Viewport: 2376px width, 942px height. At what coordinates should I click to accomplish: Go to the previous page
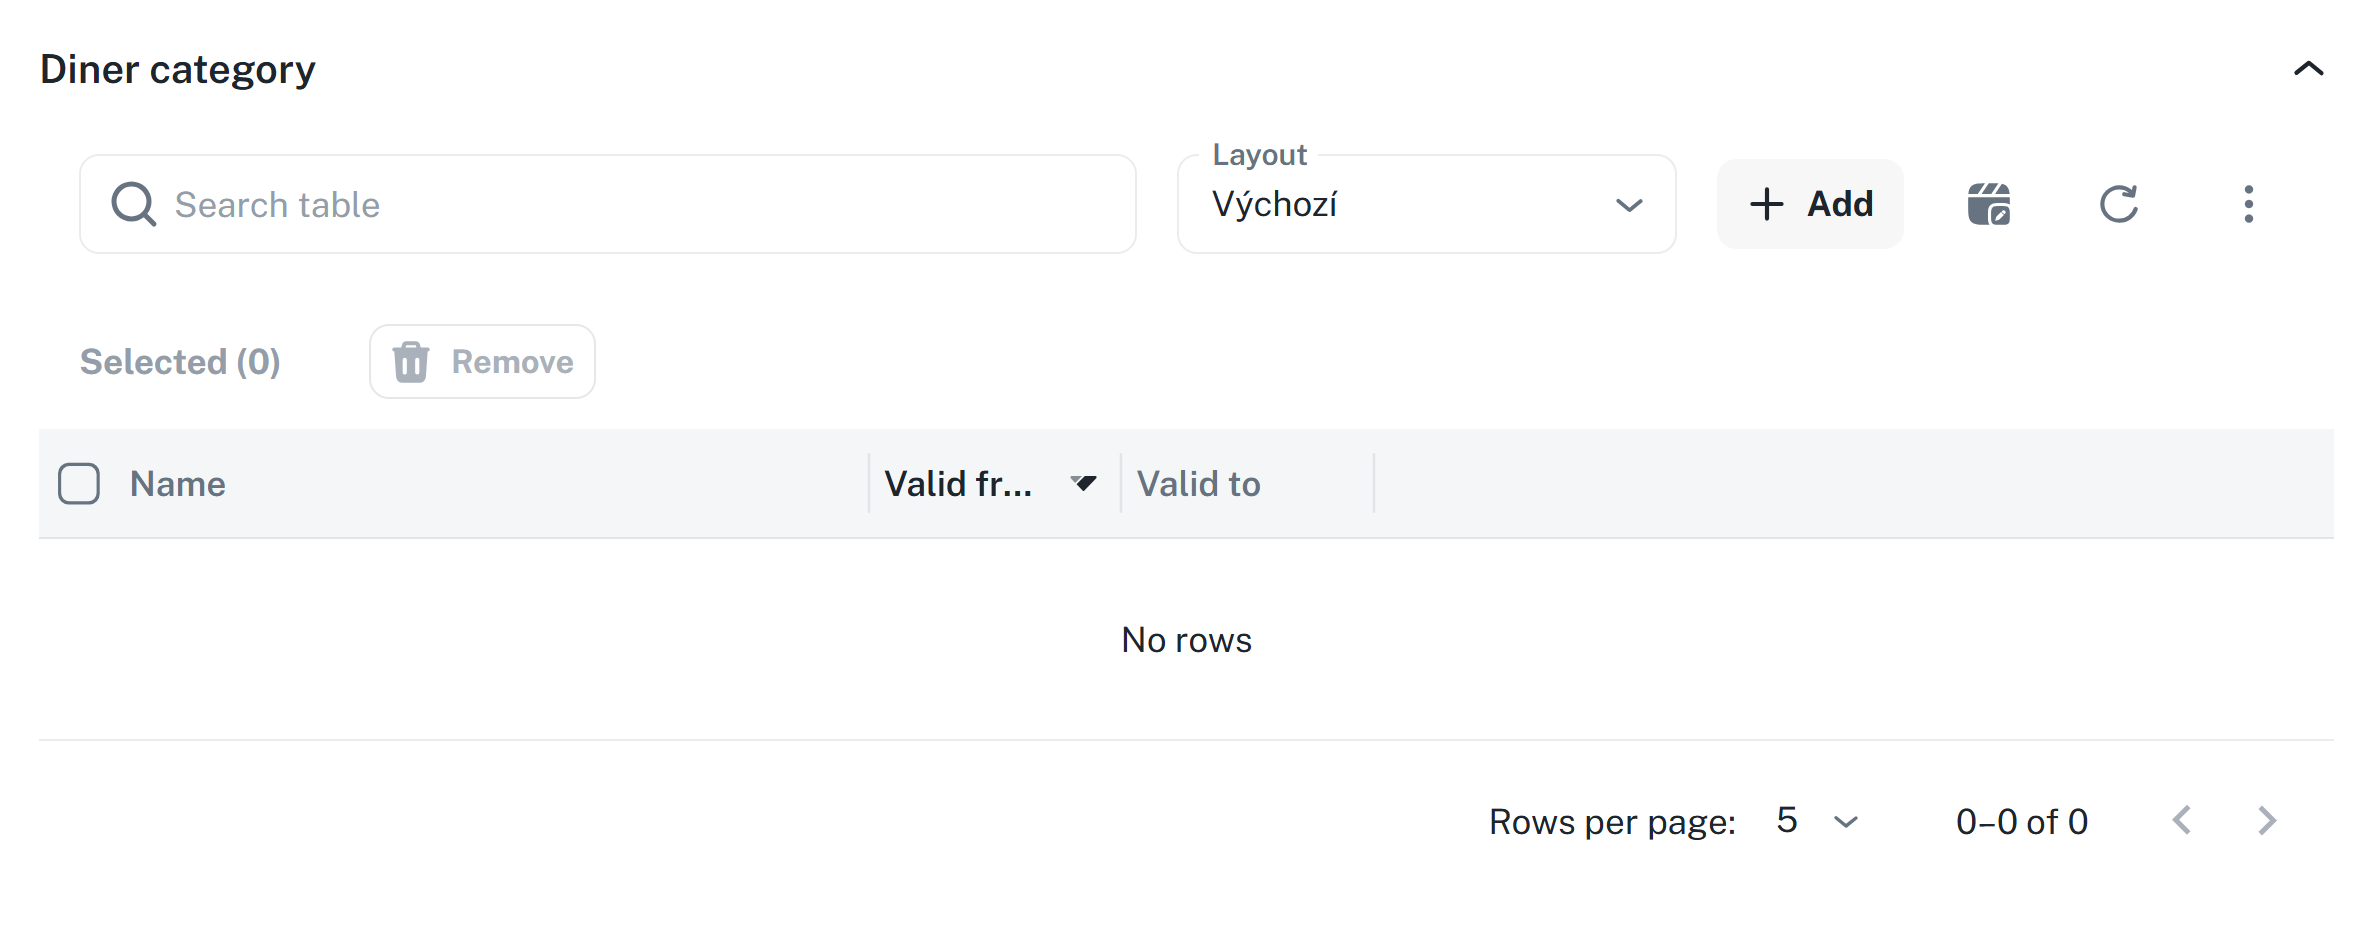pyautogui.click(x=2182, y=821)
